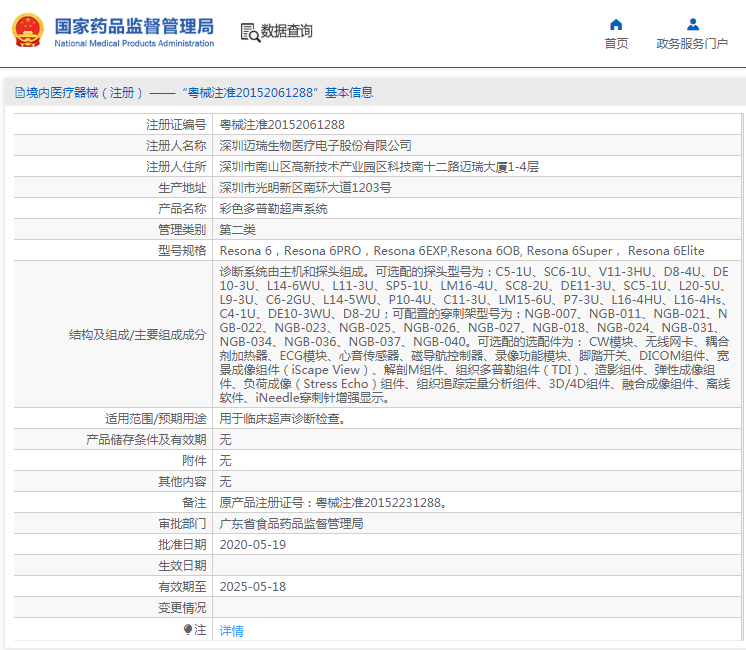
Task: Click the 注册人住所 label
Action: point(176,167)
